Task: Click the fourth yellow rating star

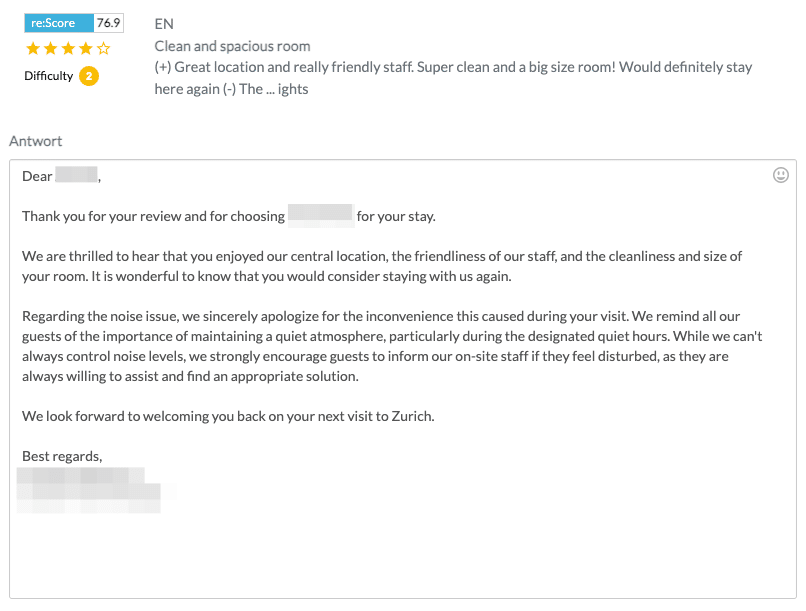Action: point(85,49)
